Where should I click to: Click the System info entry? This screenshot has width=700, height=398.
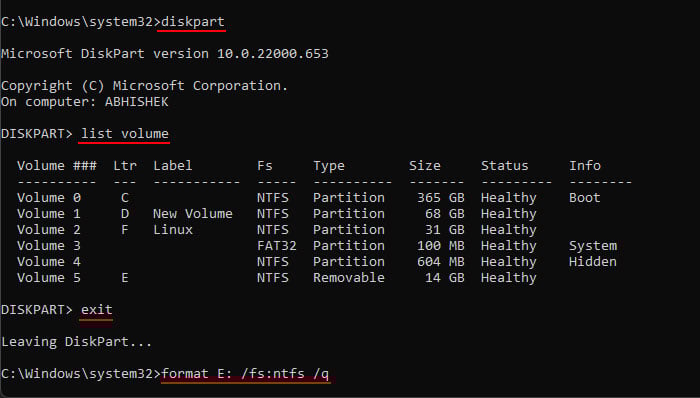(x=593, y=246)
